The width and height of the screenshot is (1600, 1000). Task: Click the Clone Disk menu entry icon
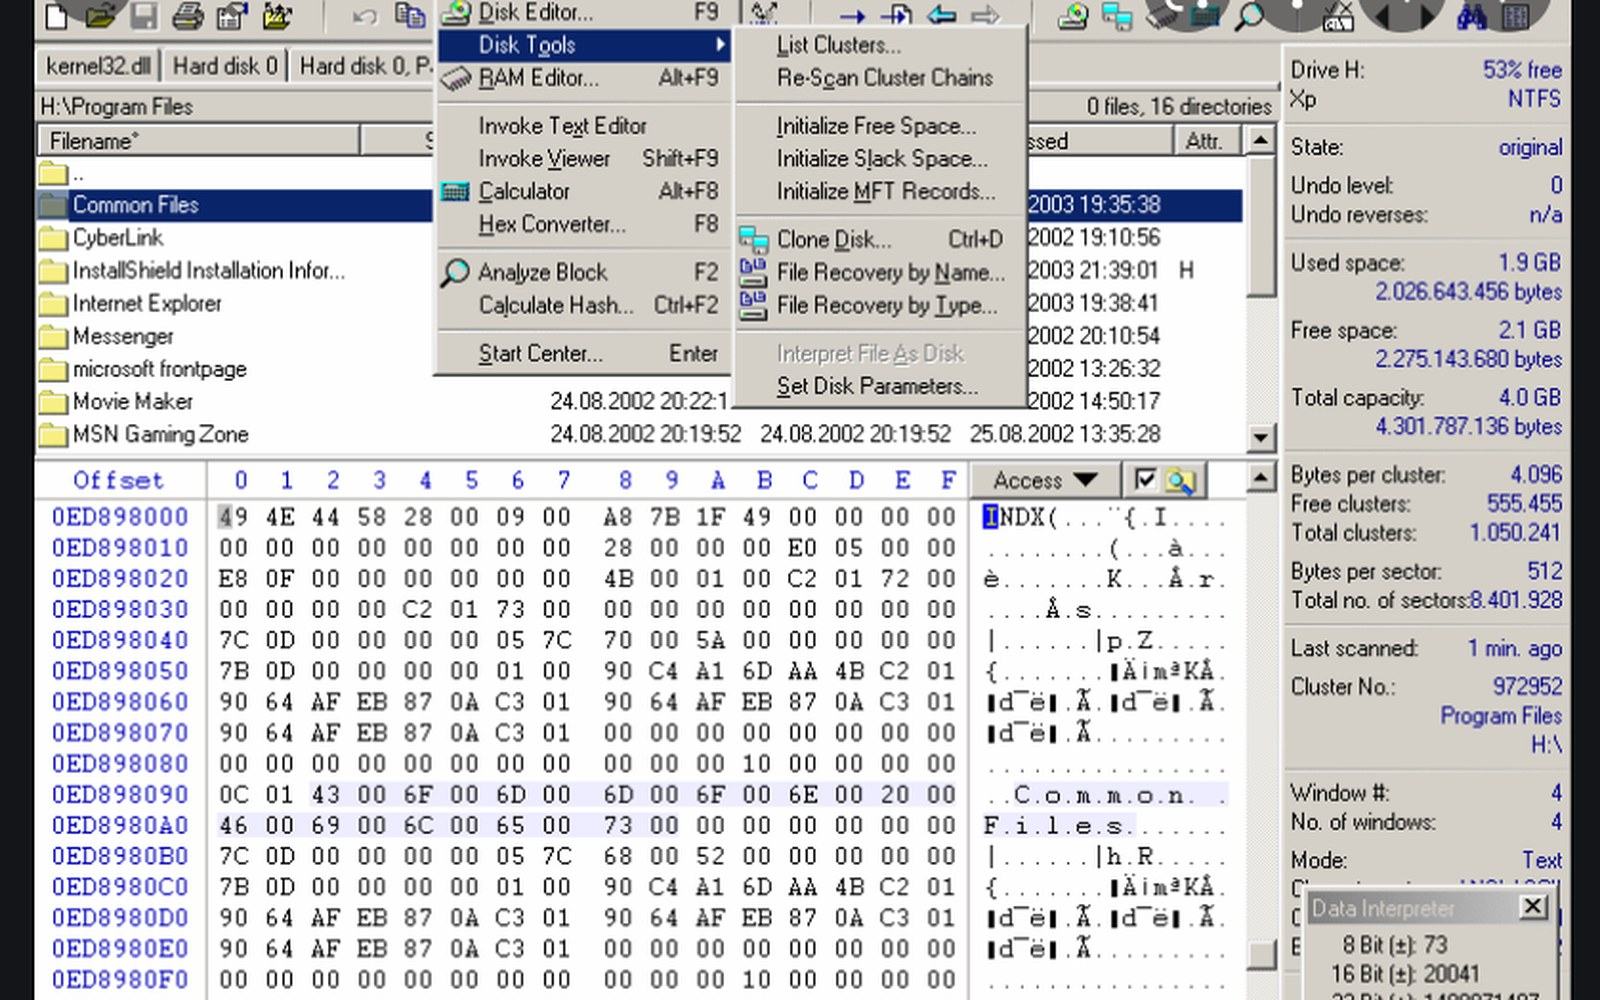[x=753, y=240]
